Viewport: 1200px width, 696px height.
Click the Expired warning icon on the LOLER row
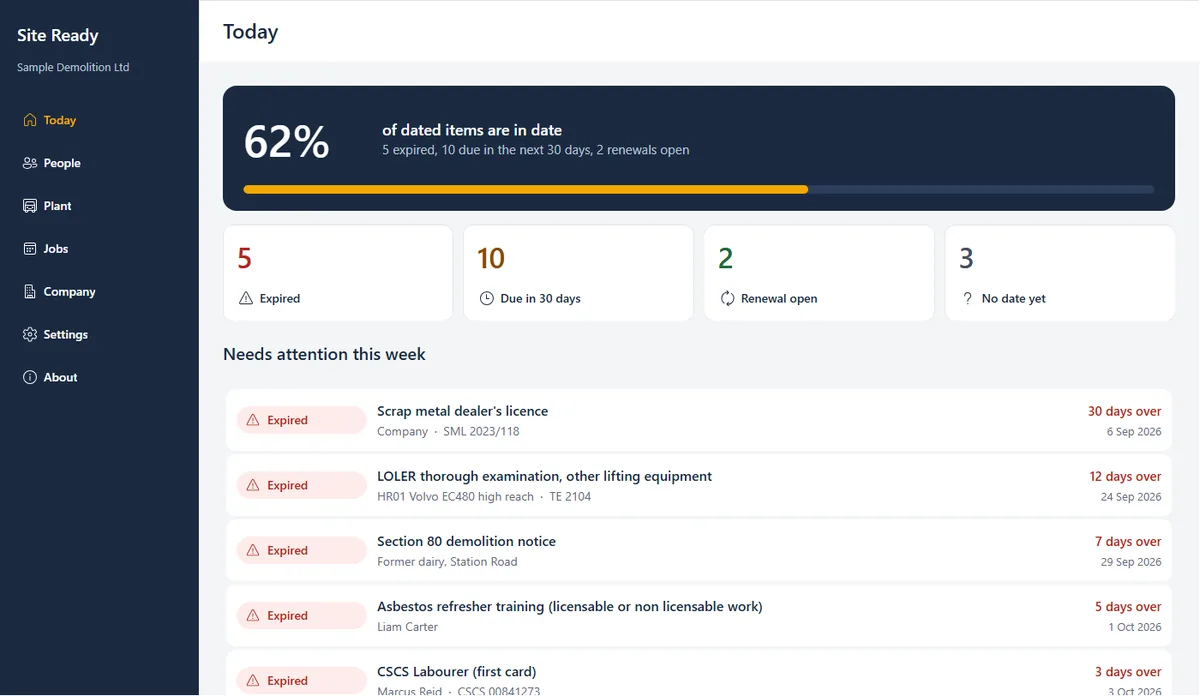[253, 485]
